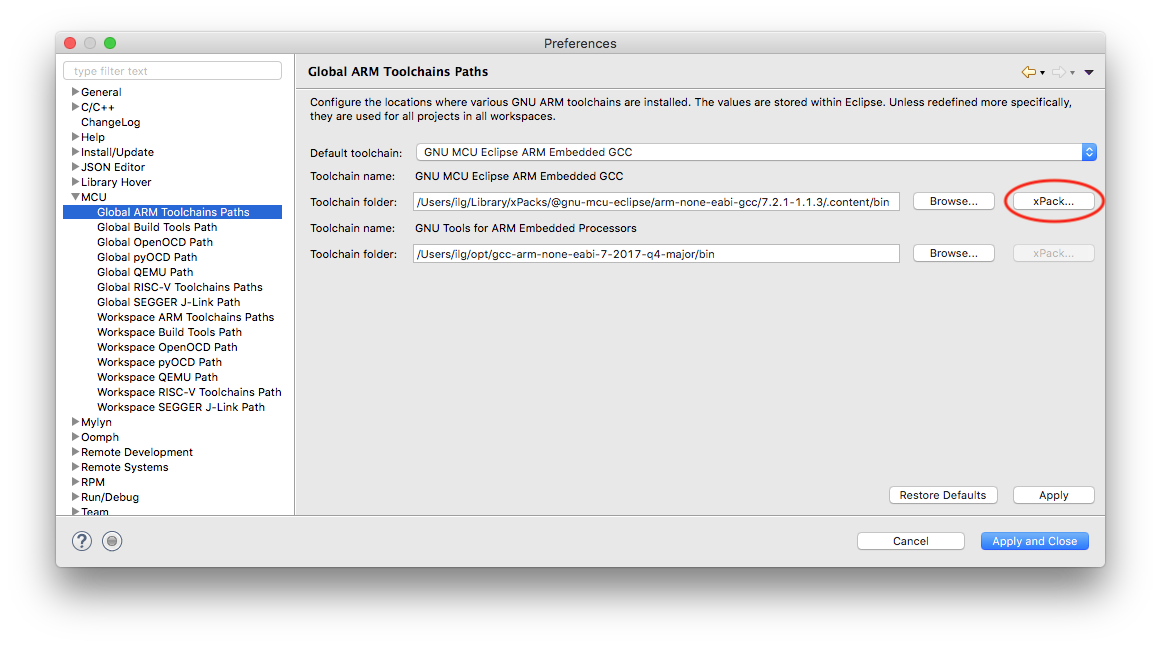Cancel the Preferences dialog
1161x647 pixels.
[x=911, y=541]
